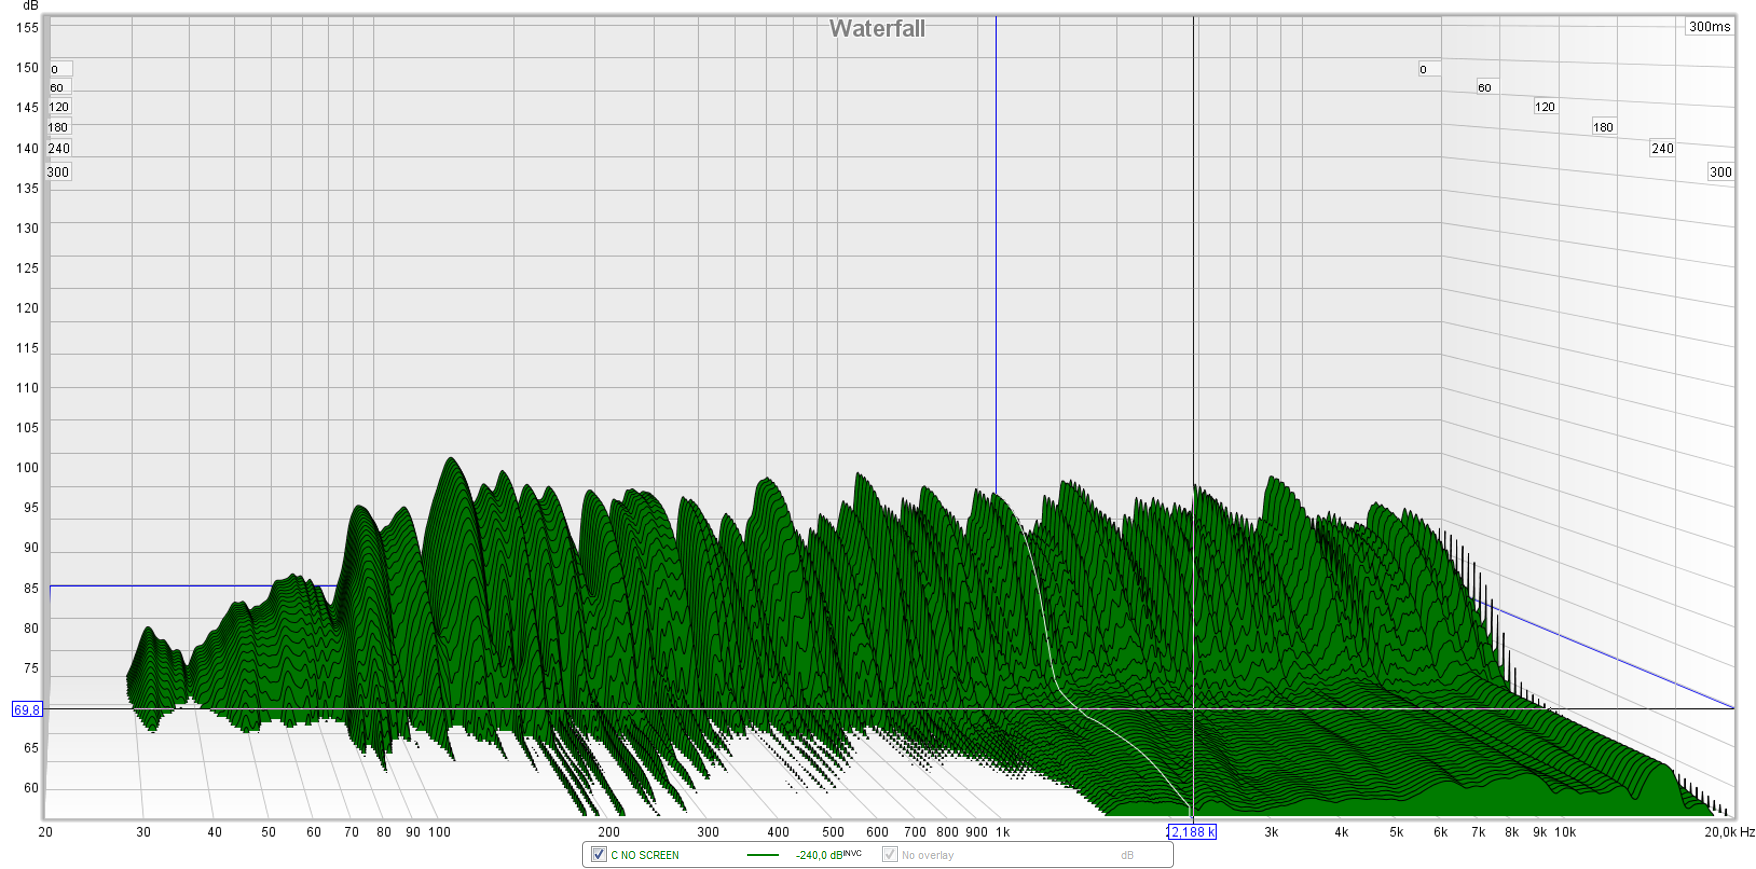Click the right-side 240 ms depth label
Screen dimensions: 1756x869
(1662, 148)
